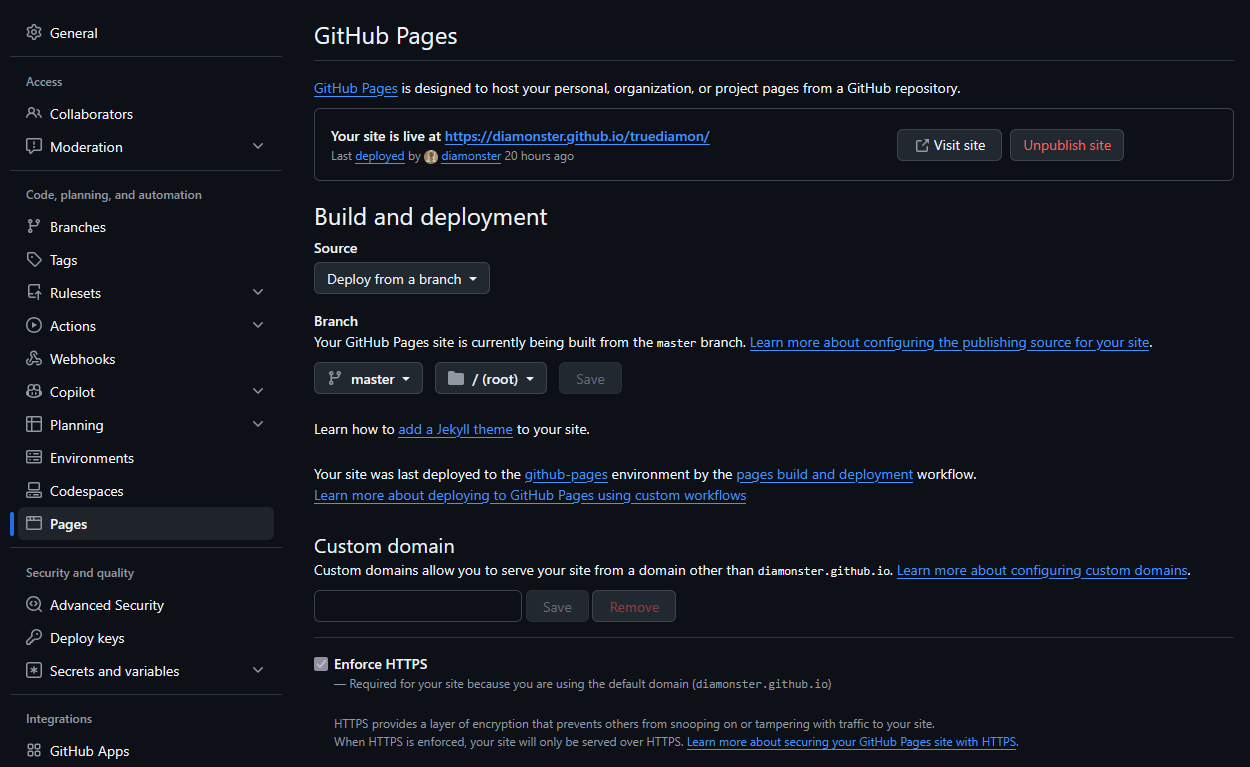Screen dimensions: 1250x767
Task: Toggle the Enforce HTTPS checkbox
Action: point(321,664)
